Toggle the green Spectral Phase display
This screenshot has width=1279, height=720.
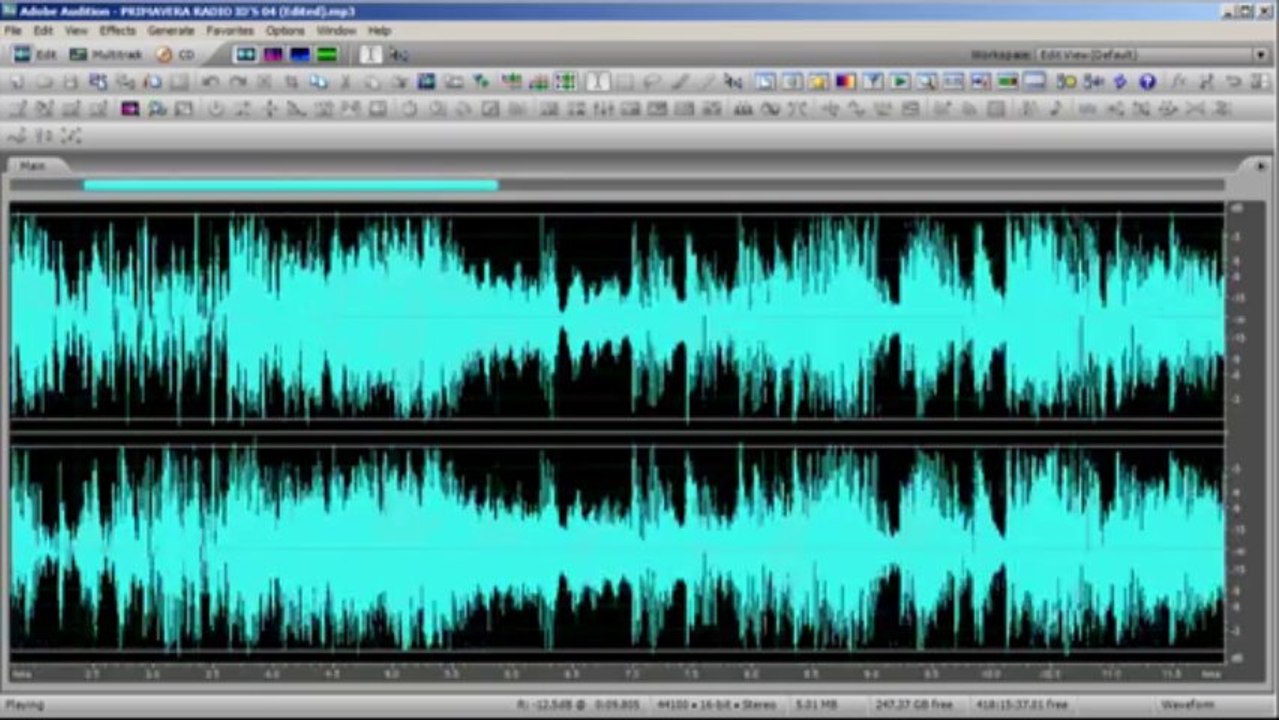[327, 55]
